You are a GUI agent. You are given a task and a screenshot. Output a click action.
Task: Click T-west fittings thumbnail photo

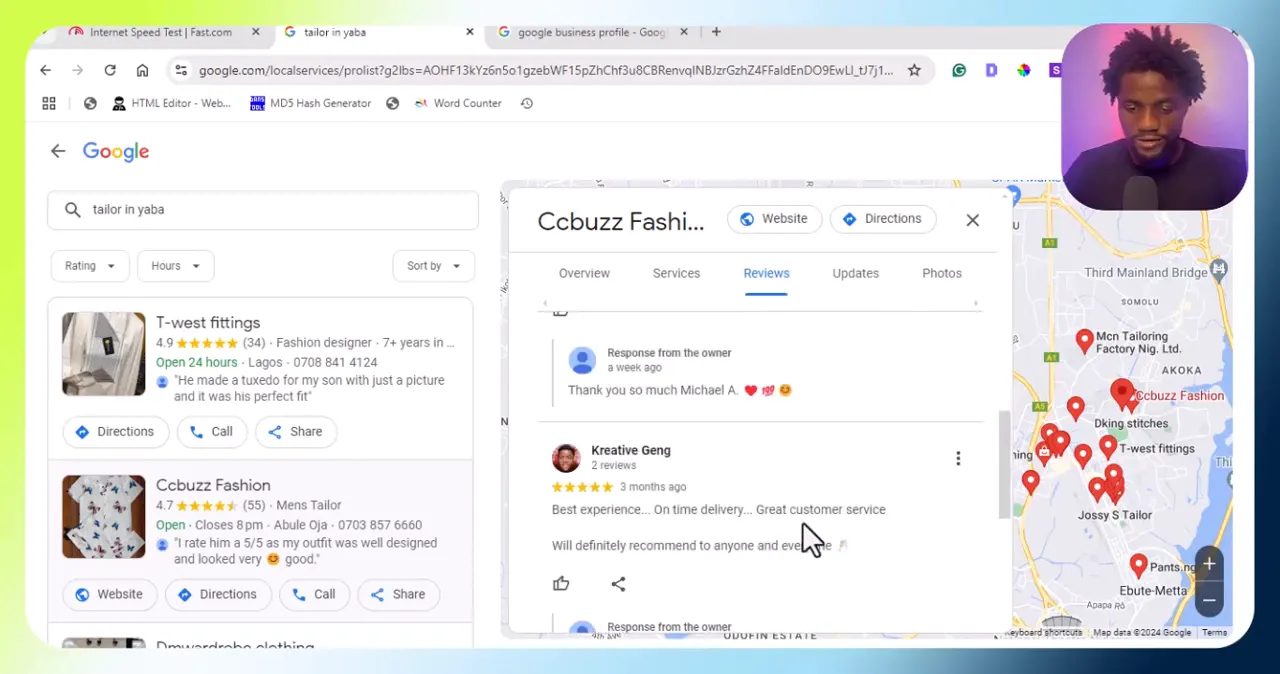(103, 354)
